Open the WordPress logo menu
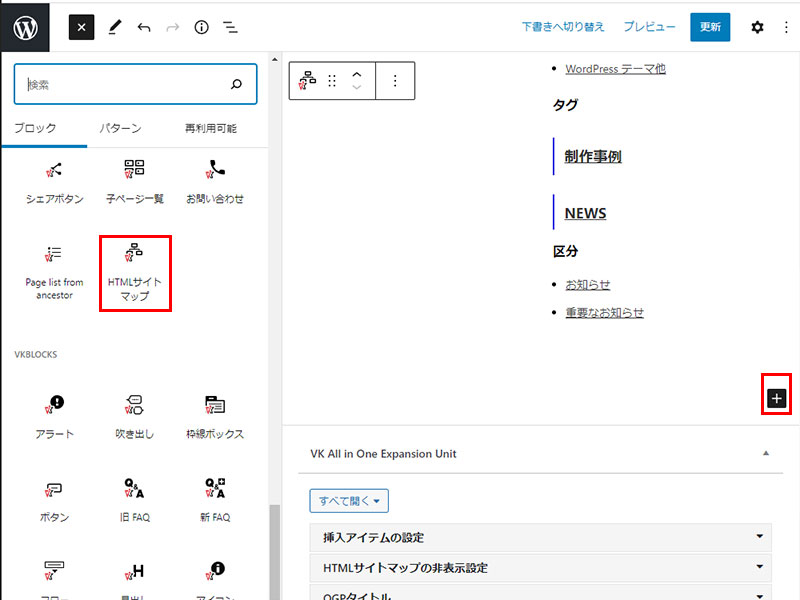The width and height of the screenshot is (800, 600). [x=26, y=27]
